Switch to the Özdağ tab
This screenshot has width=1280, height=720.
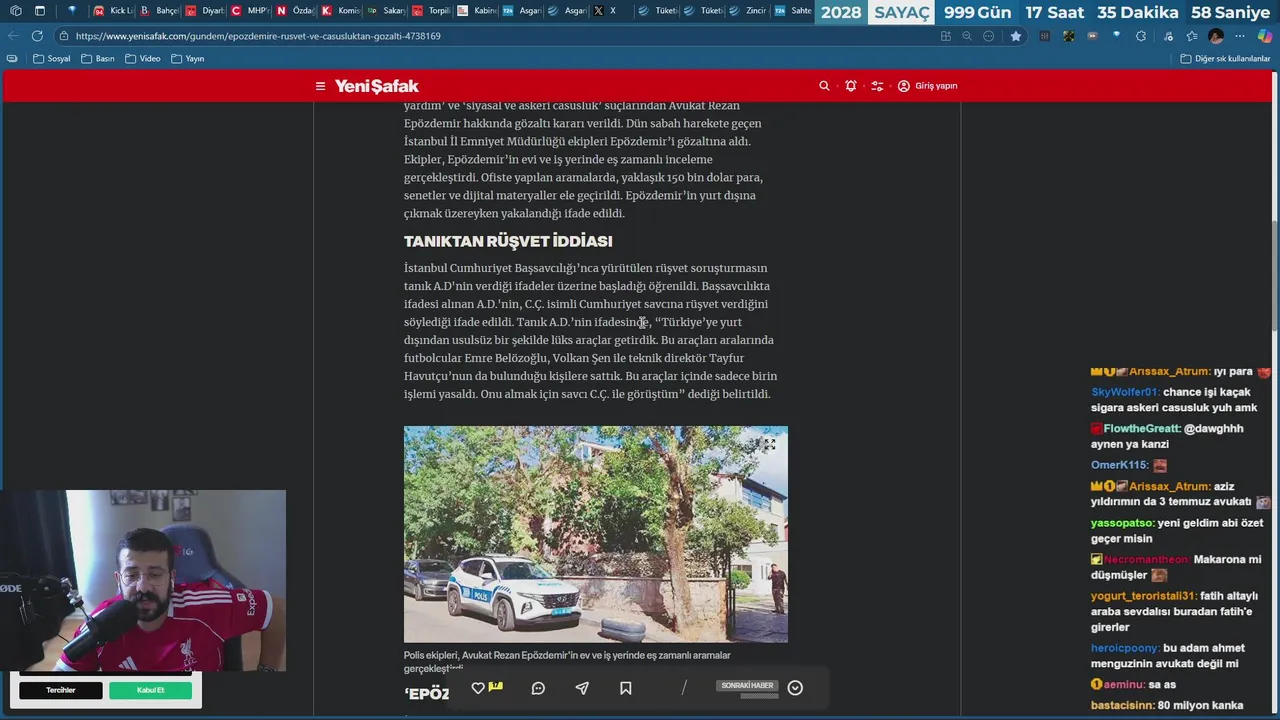(296, 11)
